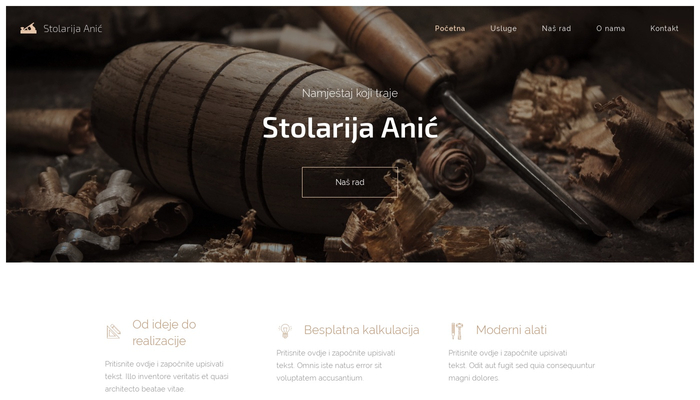
Task: Click the Stolarija Anić logo text in the header
Action: point(73,29)
